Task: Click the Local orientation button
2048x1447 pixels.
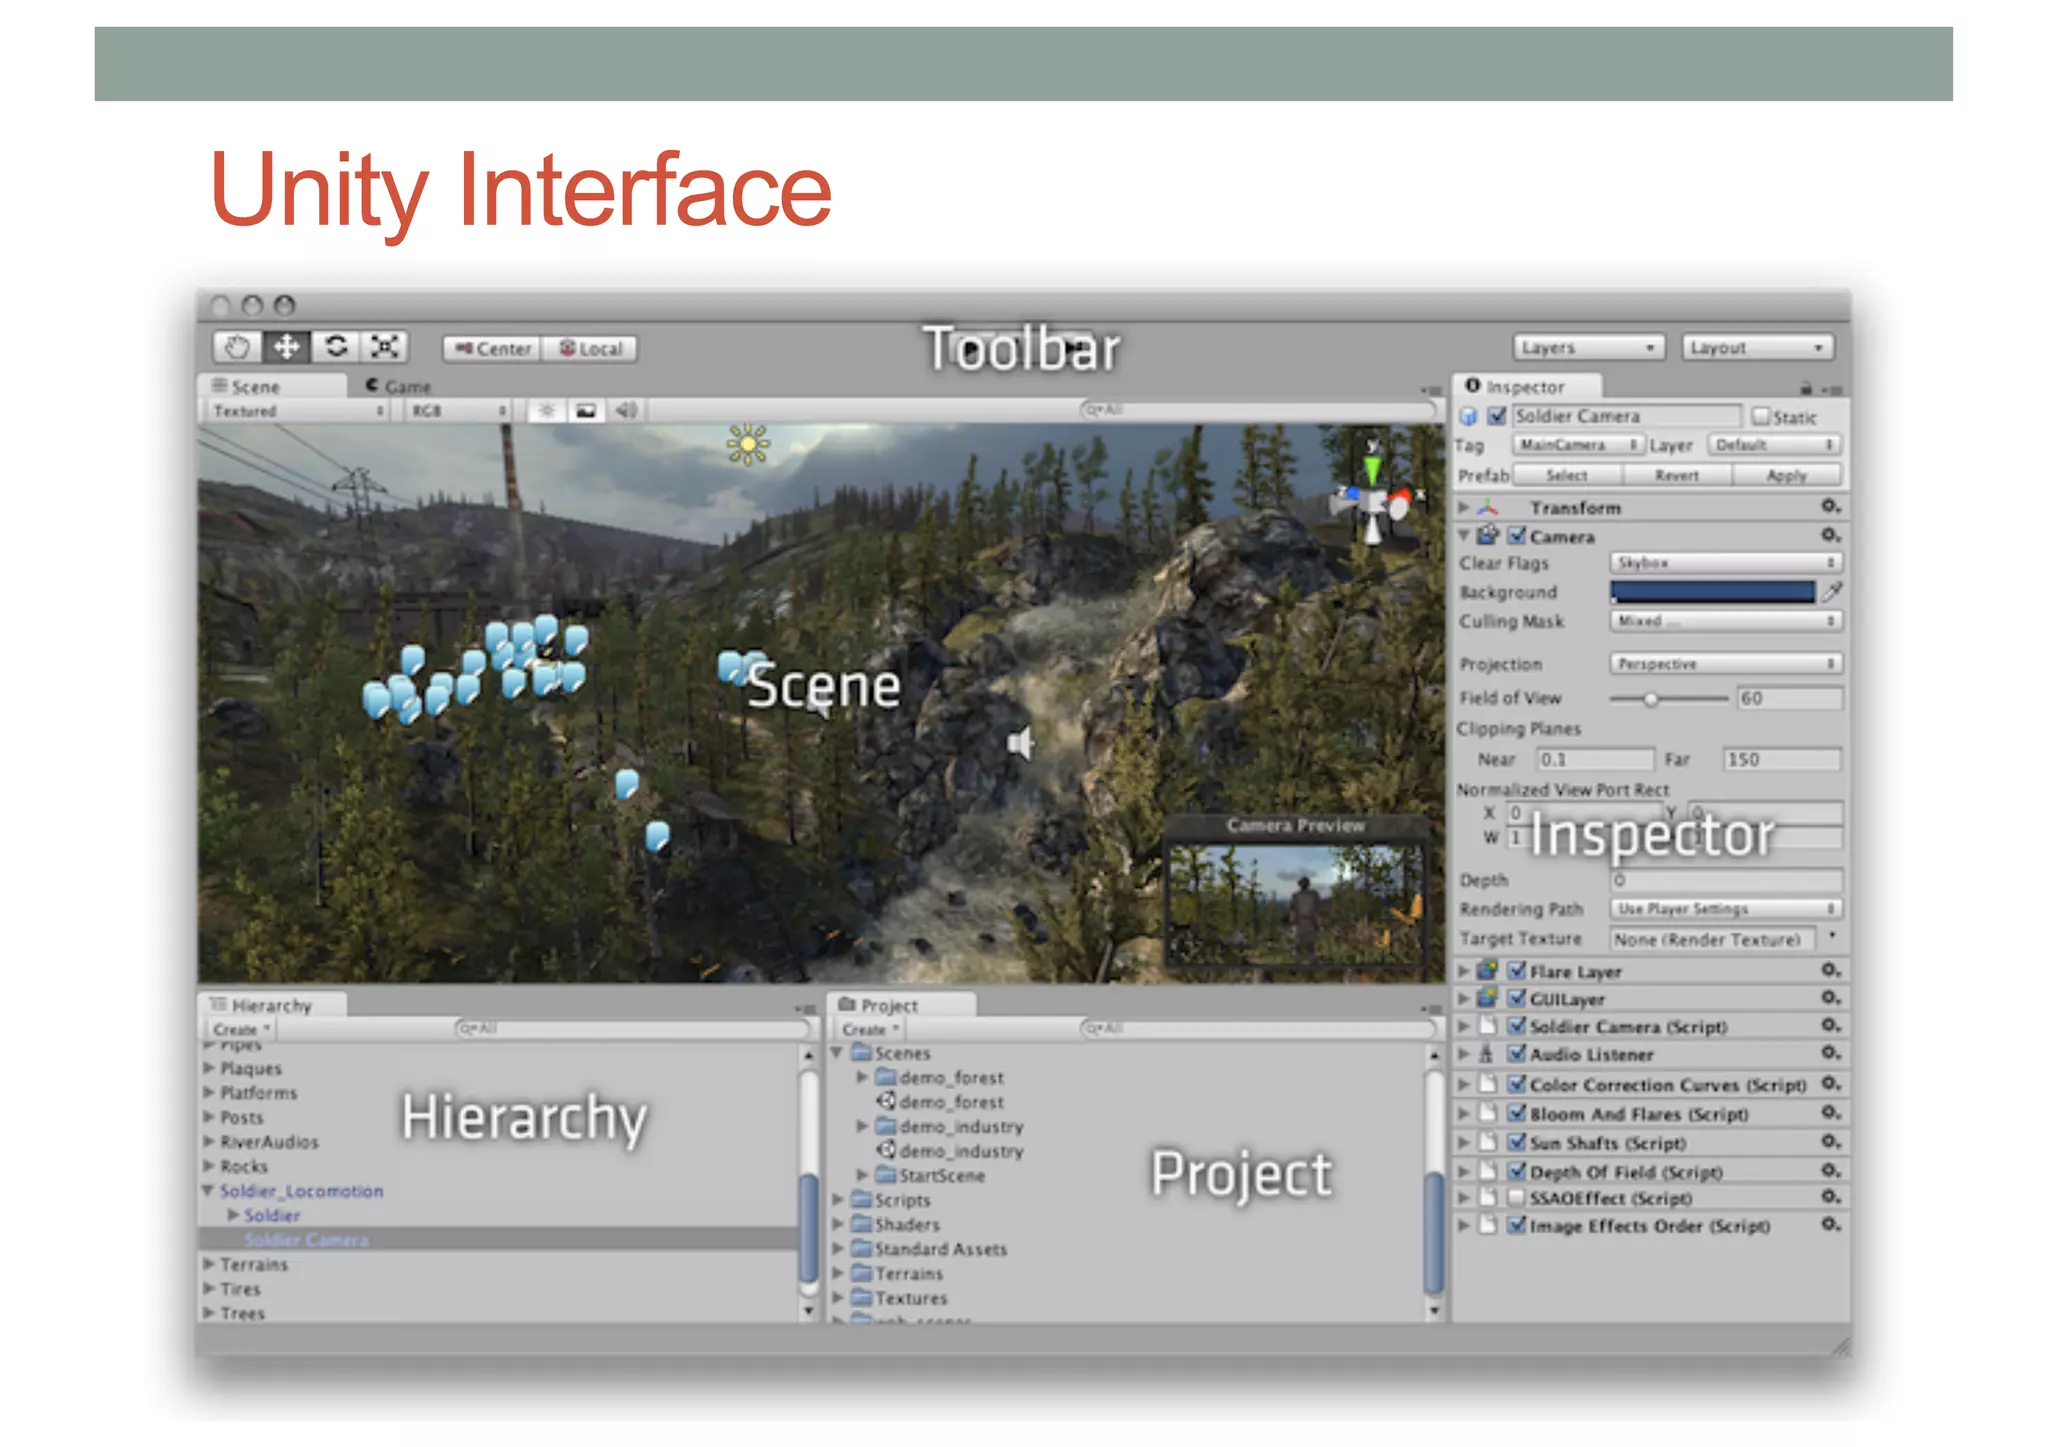Action: (x=590, y=348)
